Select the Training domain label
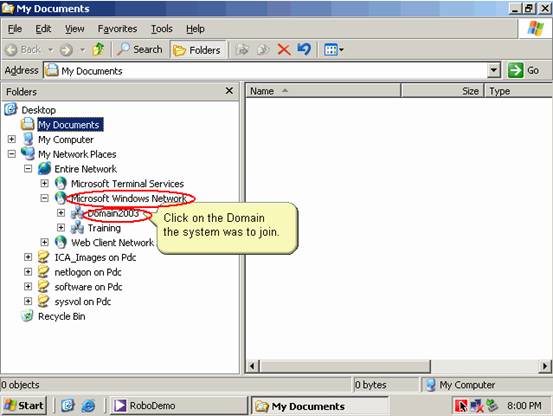This screenshot has width=553, height=416. pyautogui.click(x=104, y=228)
